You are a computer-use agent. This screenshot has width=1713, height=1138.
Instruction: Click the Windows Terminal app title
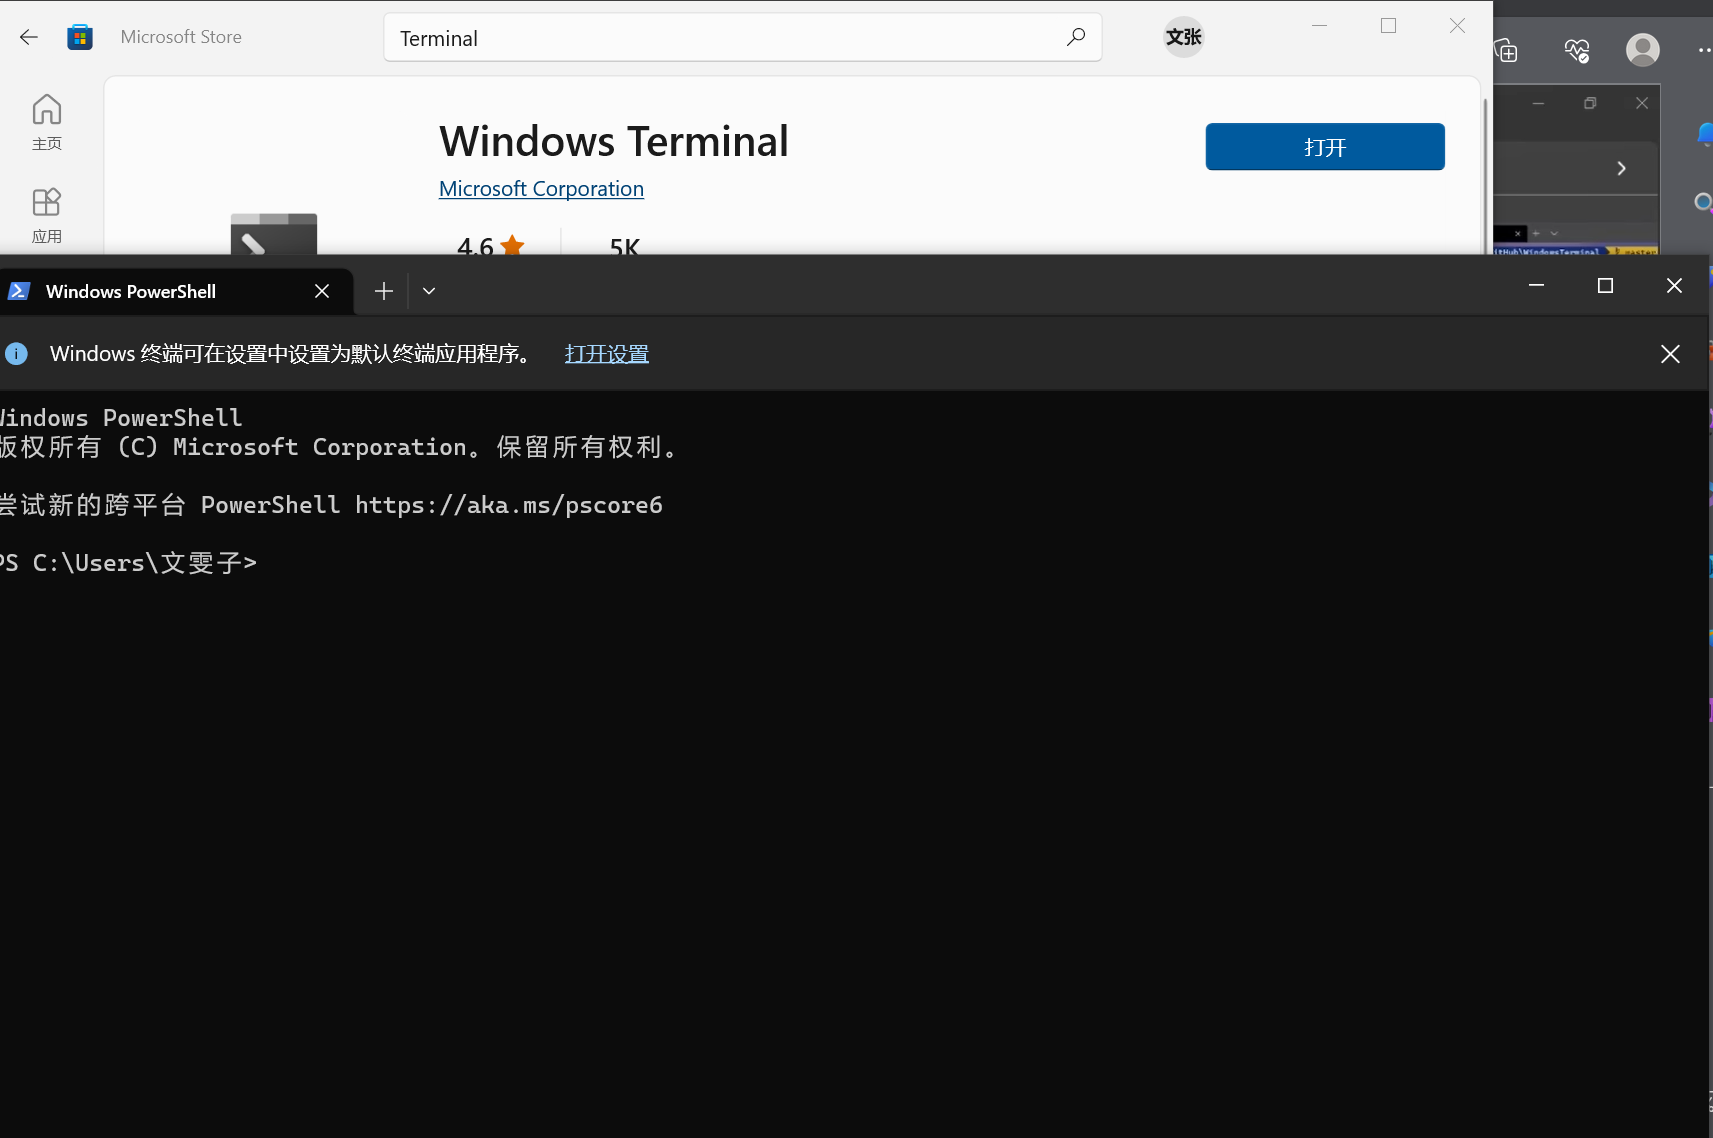point(614,141)
